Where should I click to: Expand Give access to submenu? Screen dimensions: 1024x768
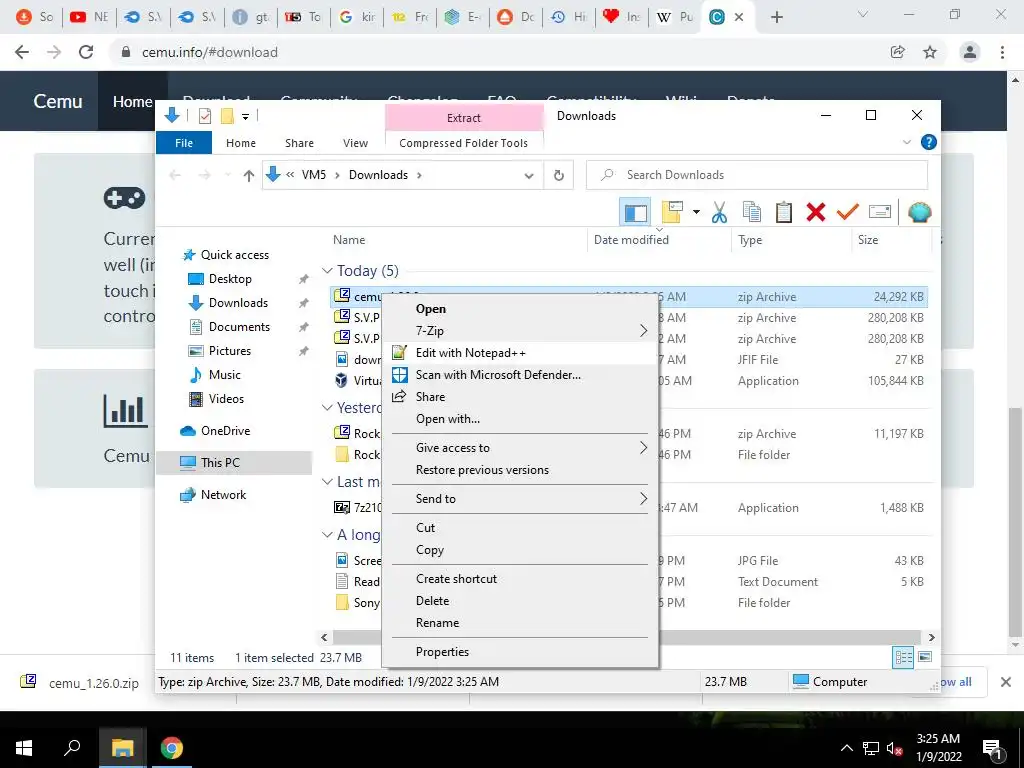520,447
